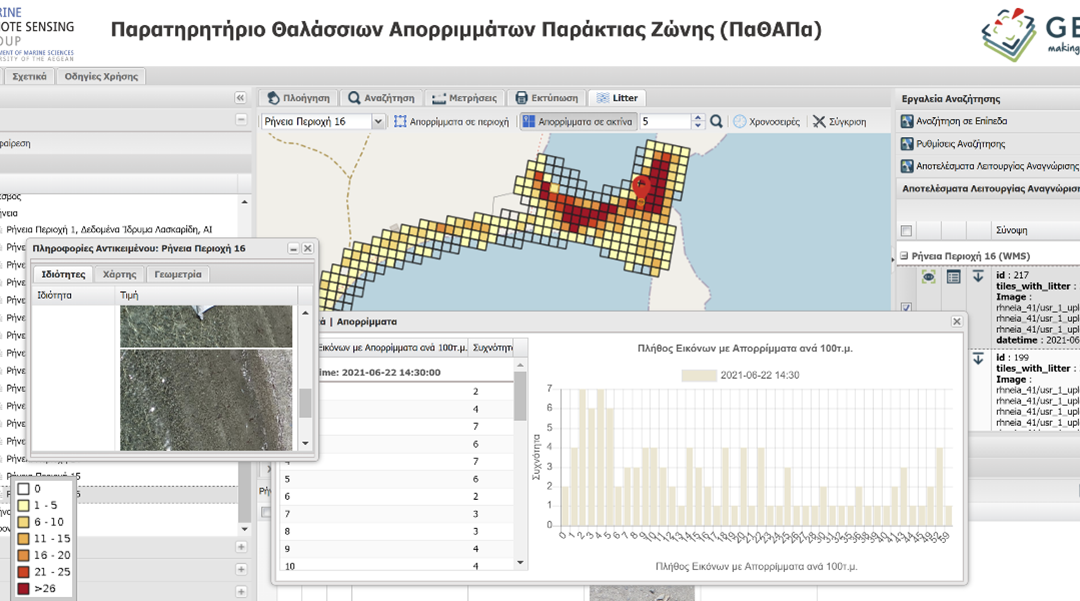This screenshot has width=1080, height=601.
Task: Click the Απορρίμματα σε ακτίνα radius tool
Action: pos(577,121)
